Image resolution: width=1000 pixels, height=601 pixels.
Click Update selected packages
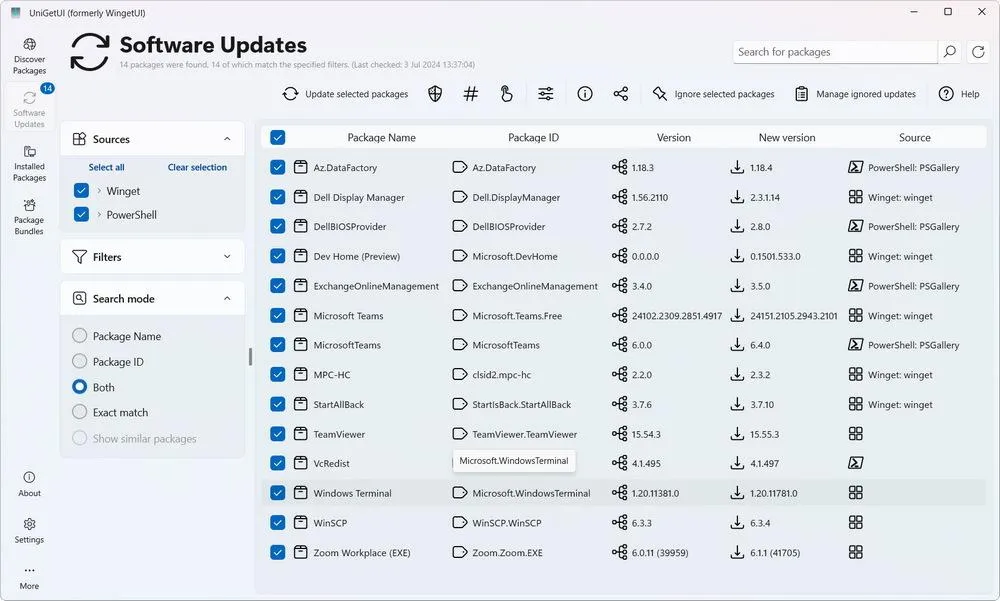point(345,94)
